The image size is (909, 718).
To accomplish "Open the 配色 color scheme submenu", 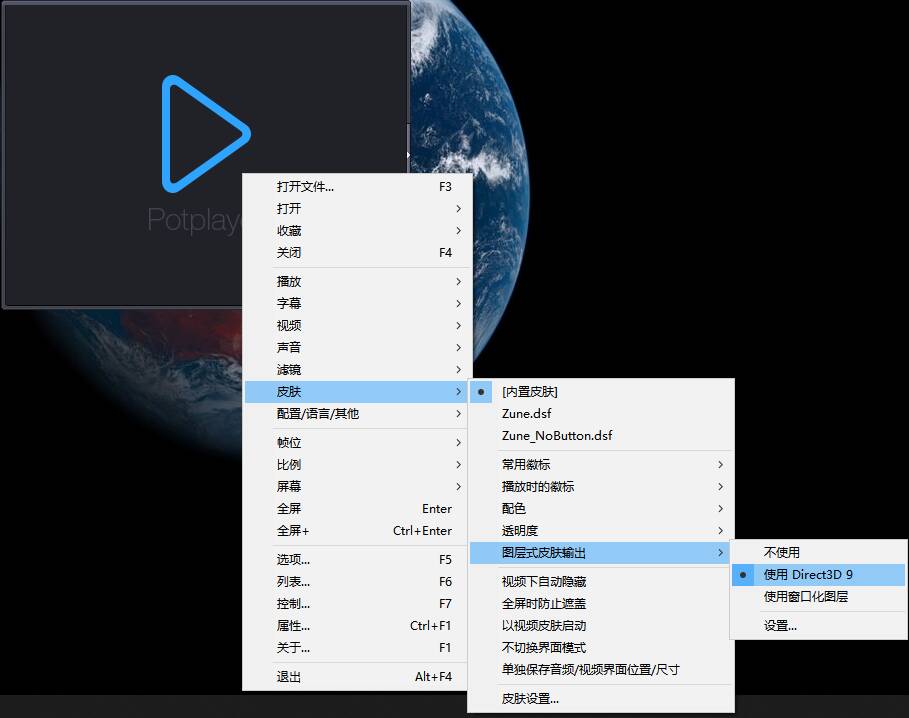I will tap(513, 509).
